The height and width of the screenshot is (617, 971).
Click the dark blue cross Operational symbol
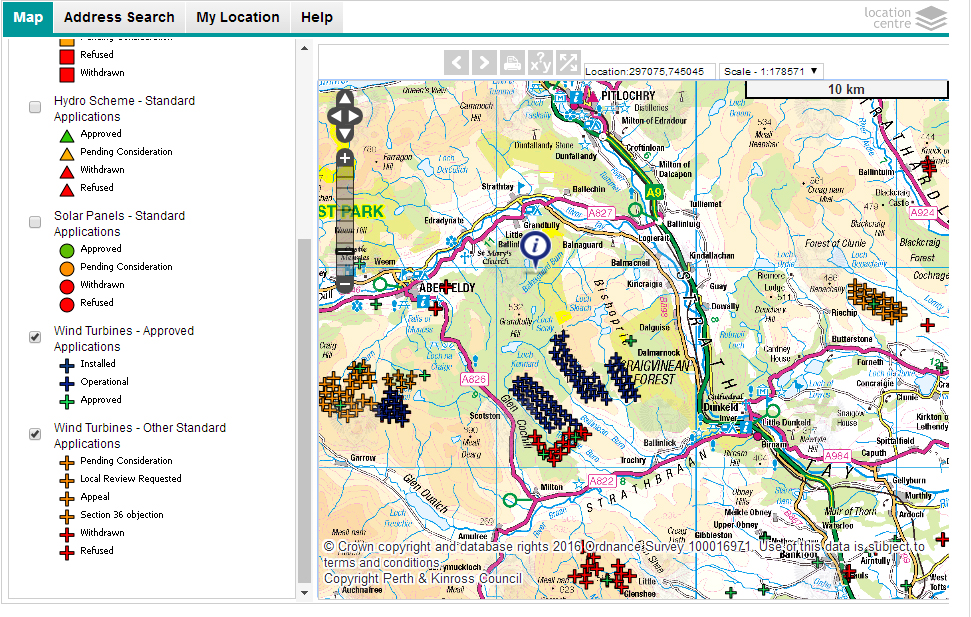67,383
